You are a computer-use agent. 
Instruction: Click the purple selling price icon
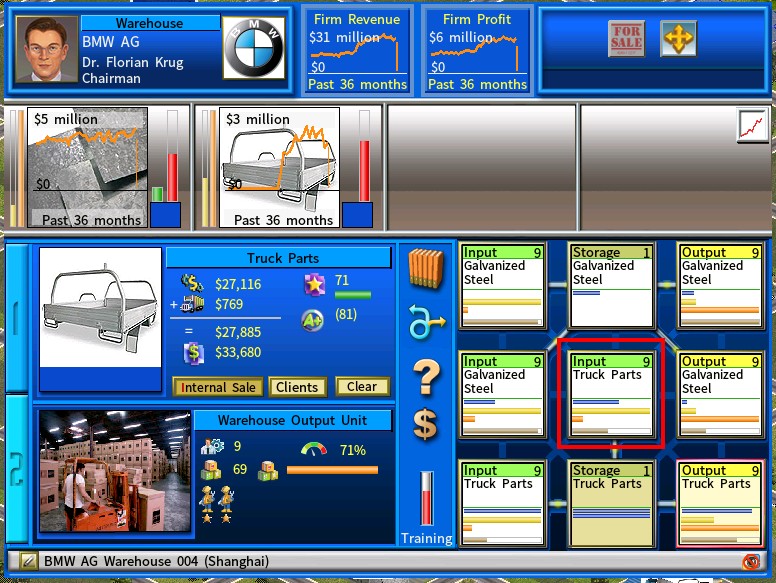pyautogui.click(x=194, y=353)
